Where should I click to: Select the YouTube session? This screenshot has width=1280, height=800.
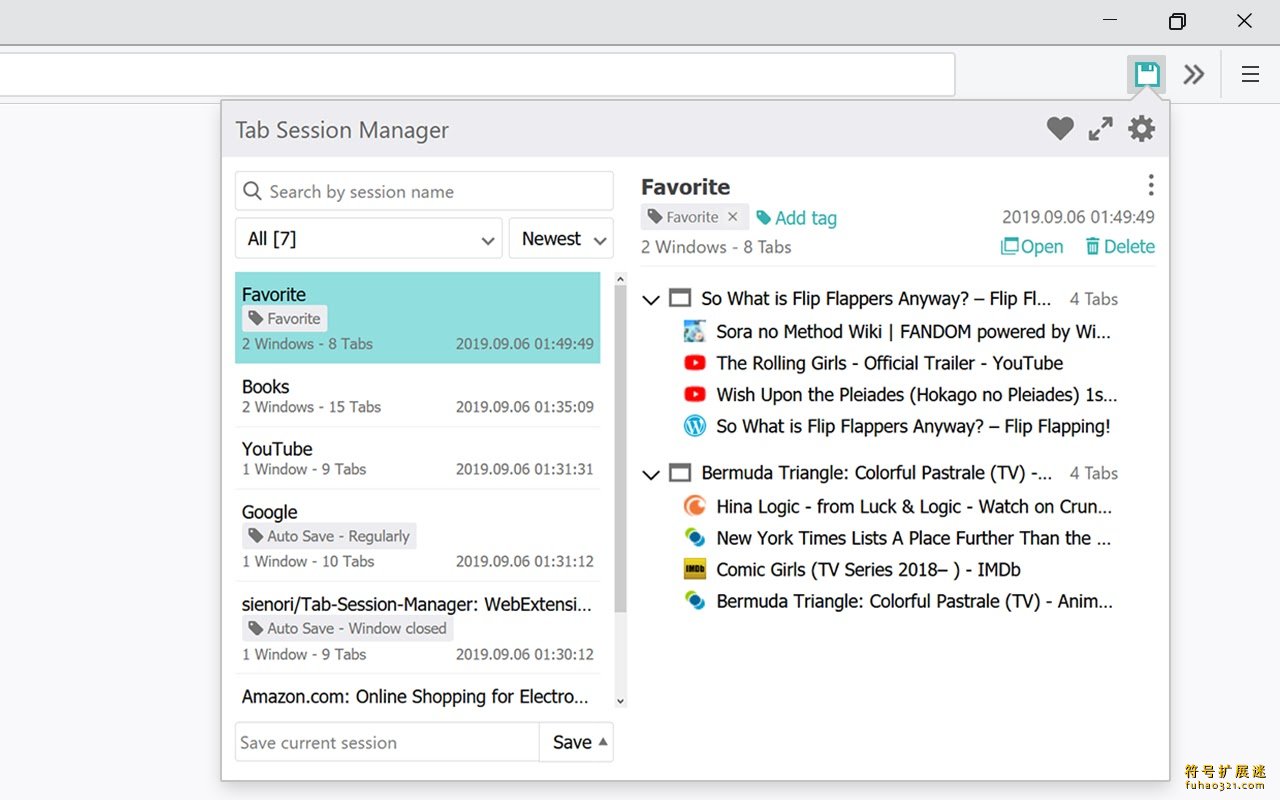tap(418, 458)
